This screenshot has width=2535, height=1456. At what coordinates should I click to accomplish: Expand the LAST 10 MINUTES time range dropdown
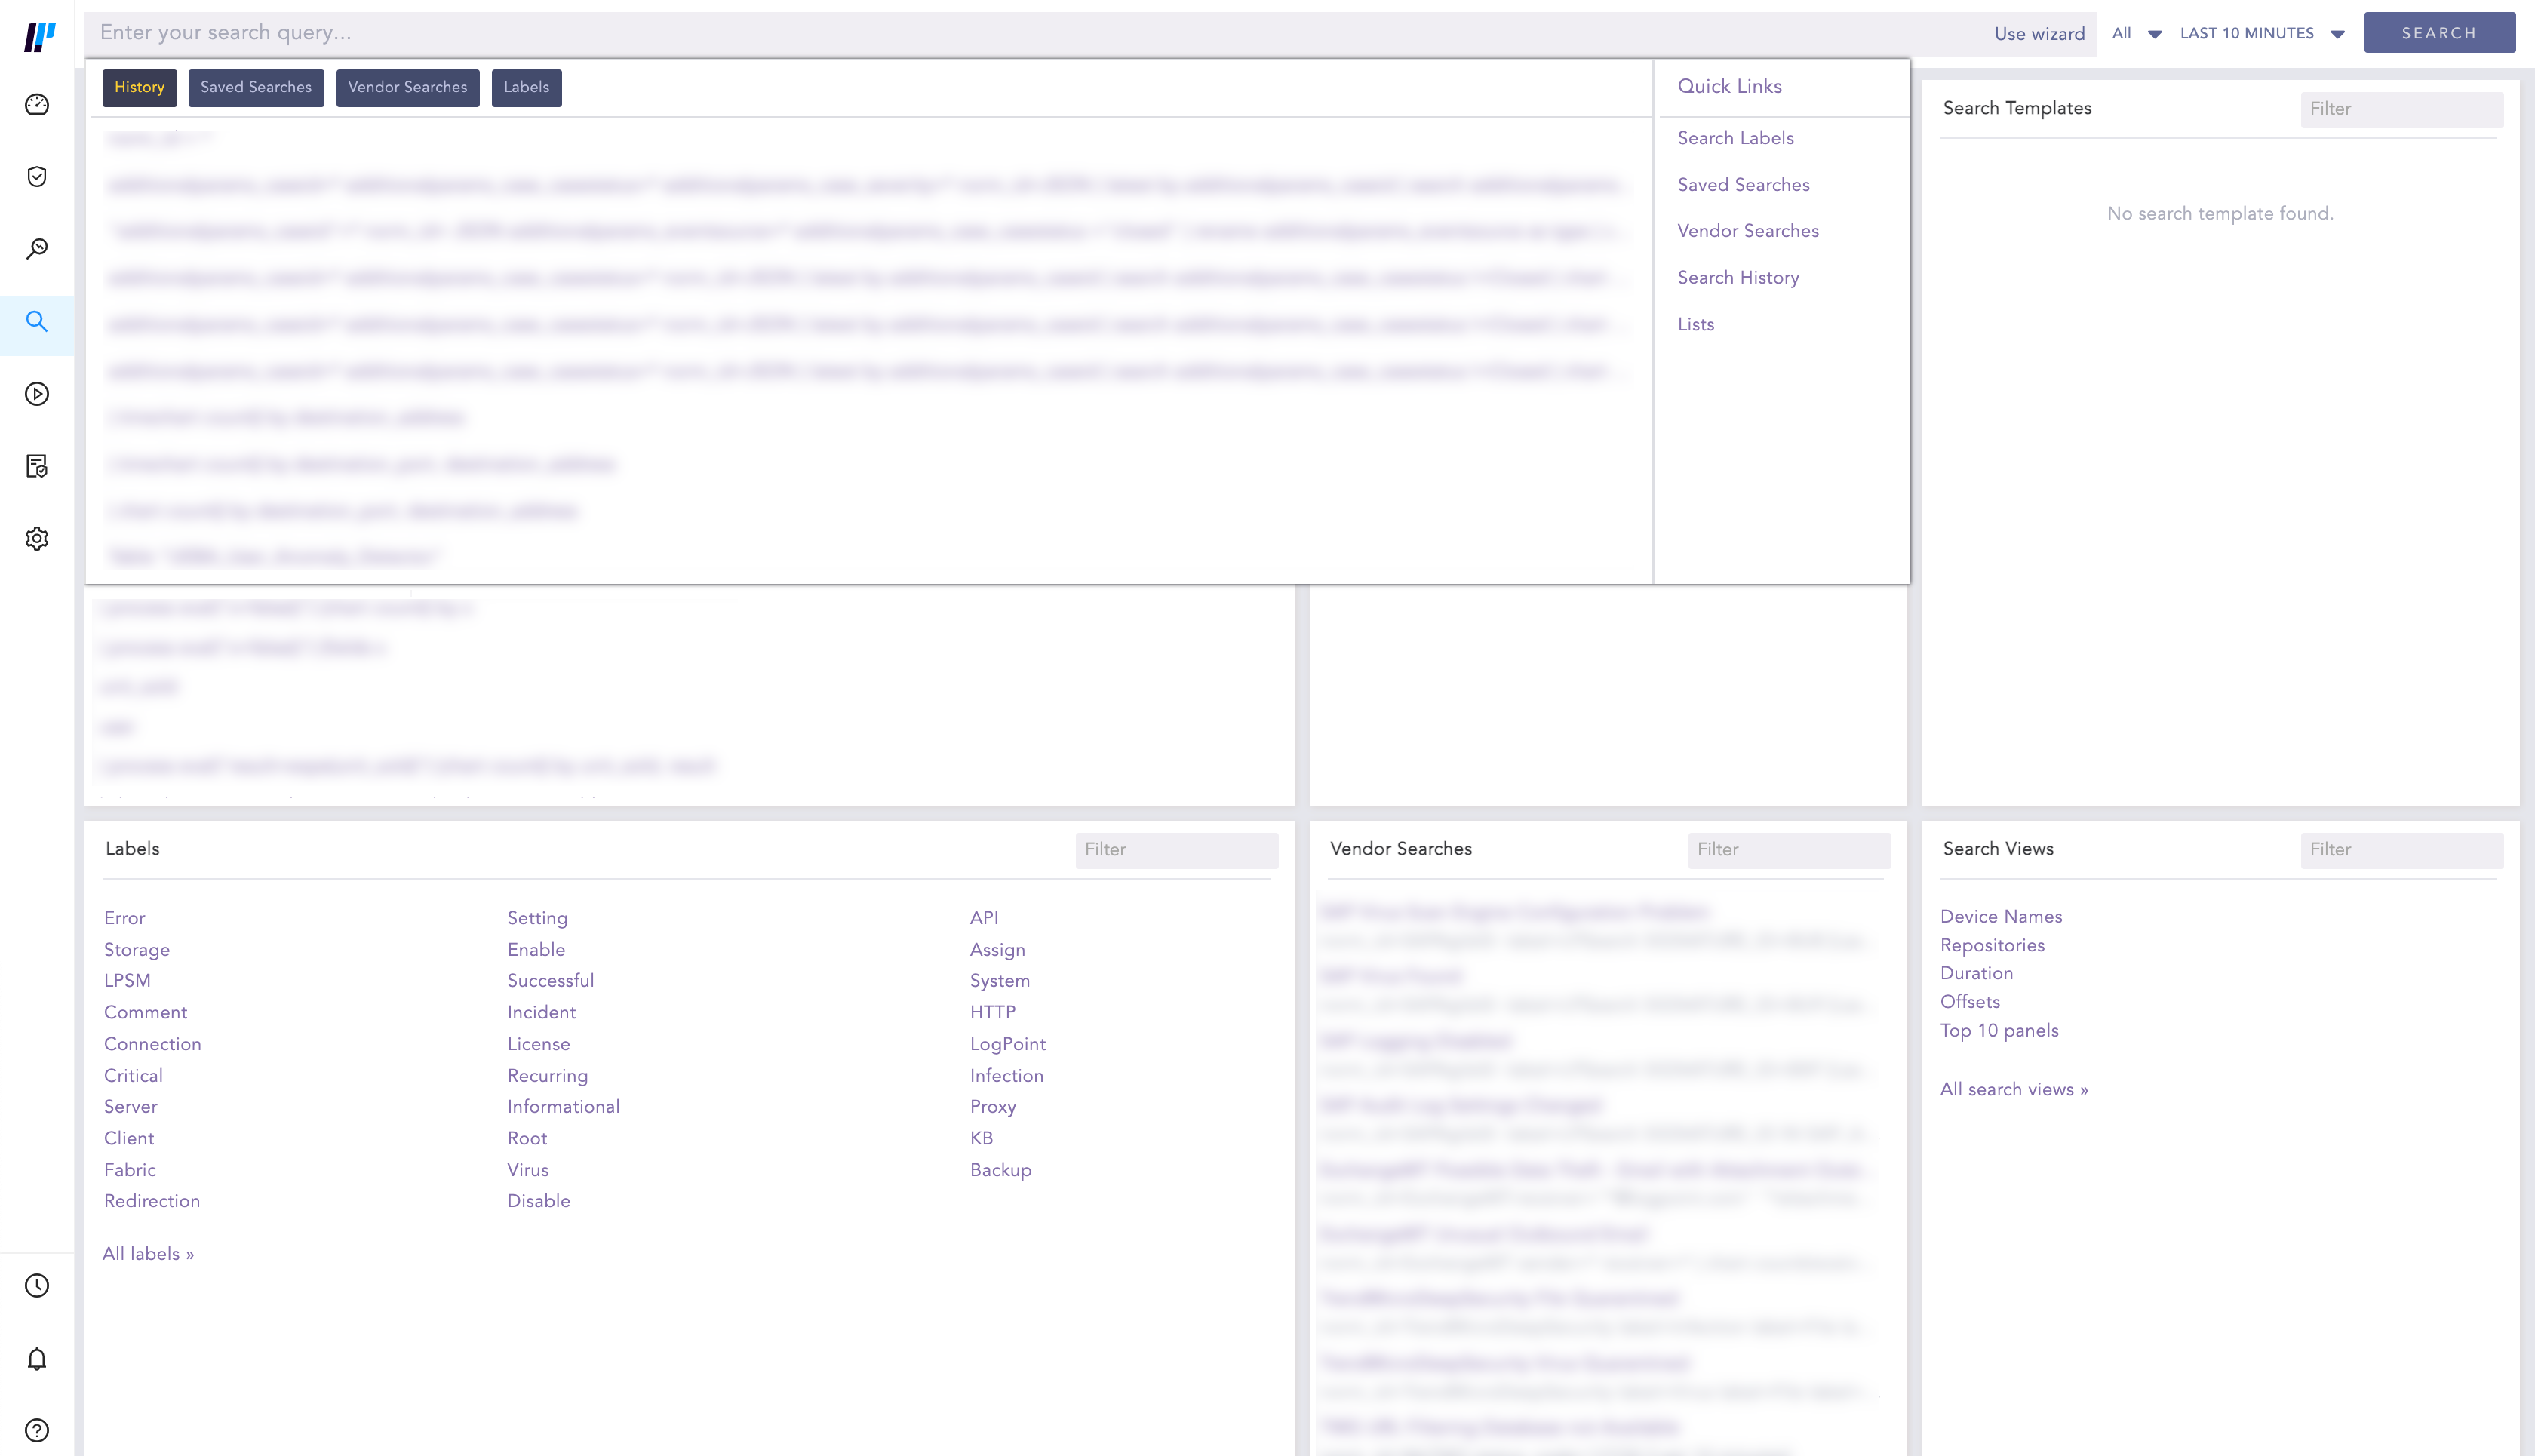(x=2263, y=33)
